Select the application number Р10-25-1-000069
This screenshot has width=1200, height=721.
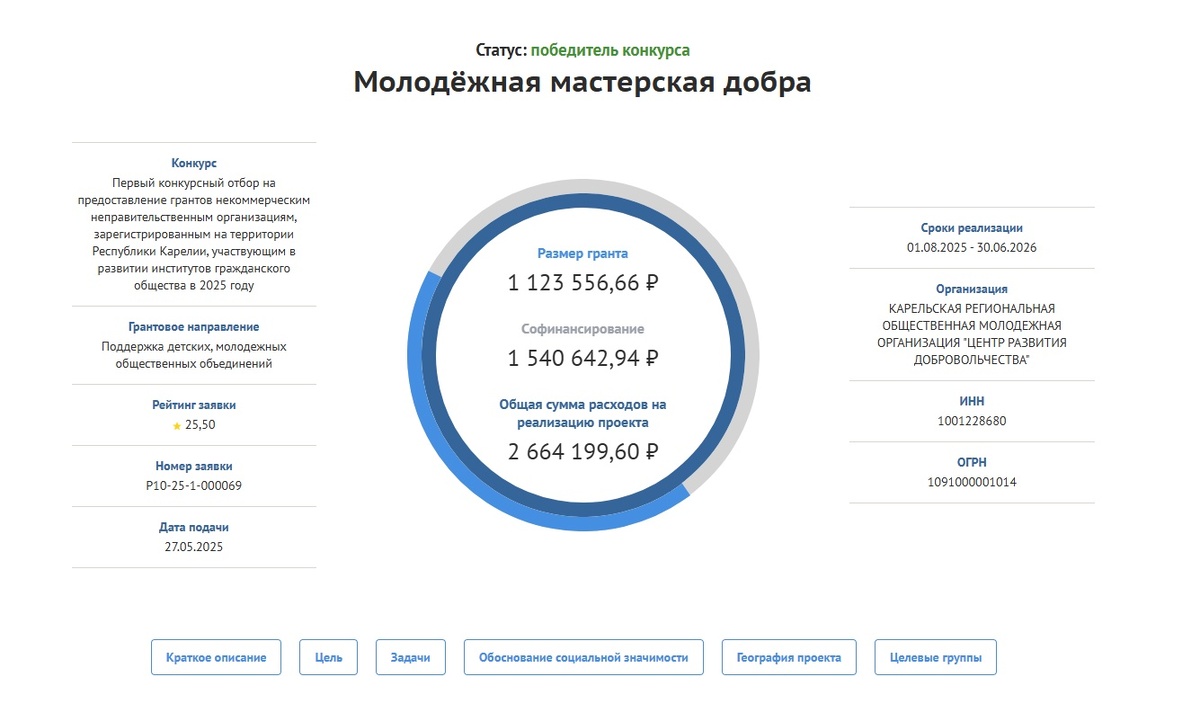tap(196, 484)
